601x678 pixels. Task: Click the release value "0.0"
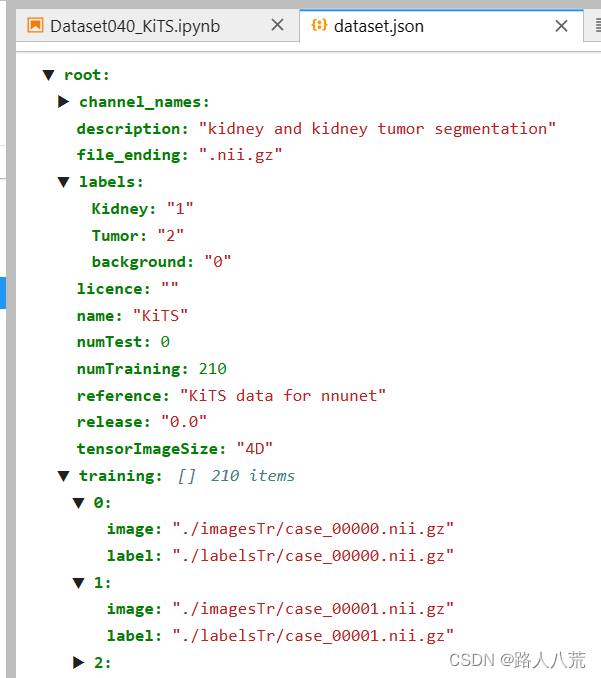(184, 422)
